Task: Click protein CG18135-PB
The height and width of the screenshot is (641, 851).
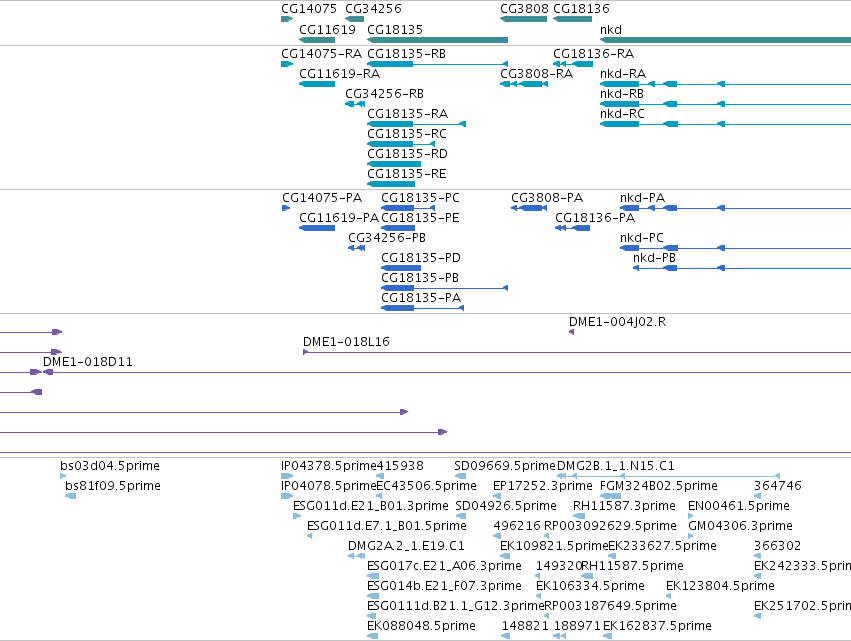Action: (444, 288)
